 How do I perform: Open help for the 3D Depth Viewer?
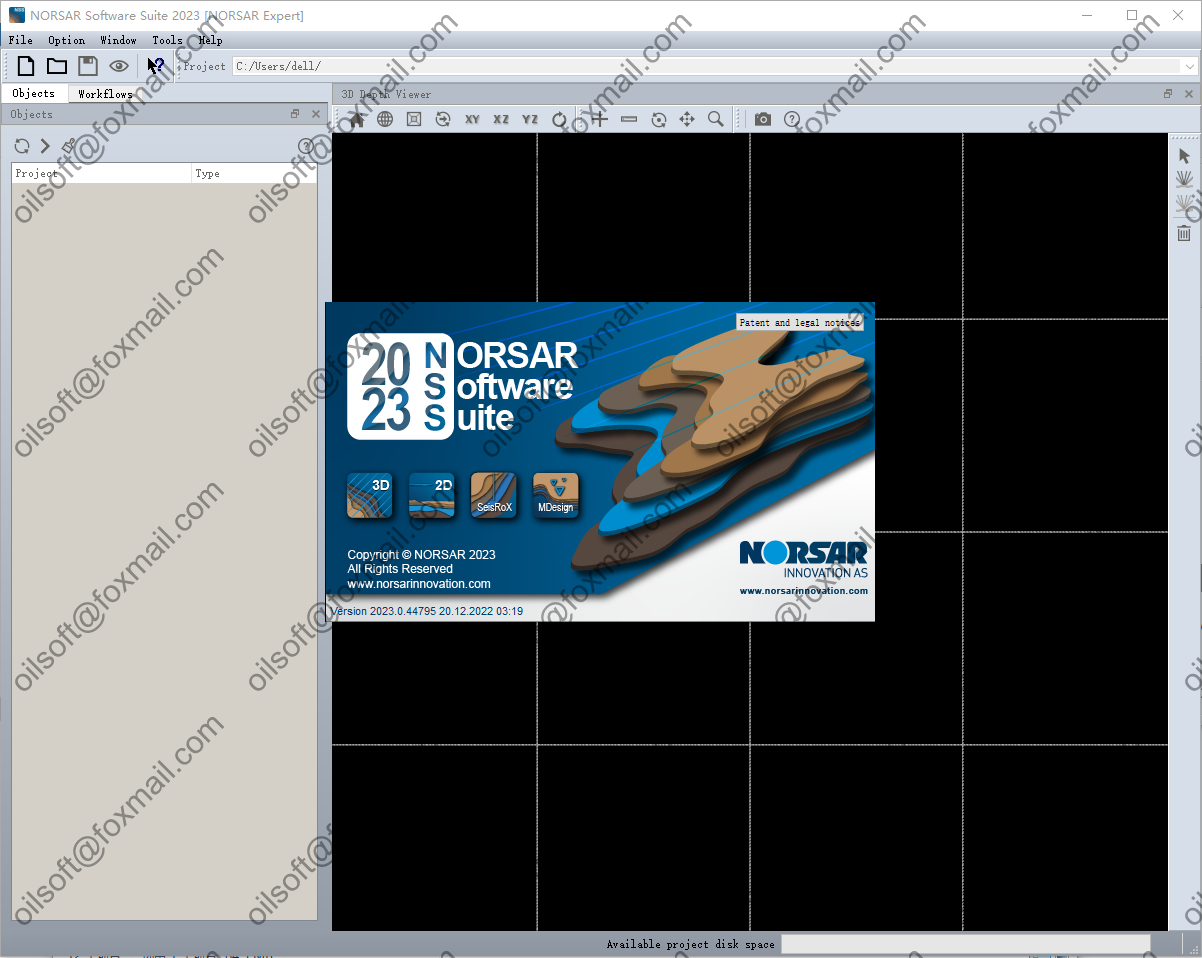[792, 119]
